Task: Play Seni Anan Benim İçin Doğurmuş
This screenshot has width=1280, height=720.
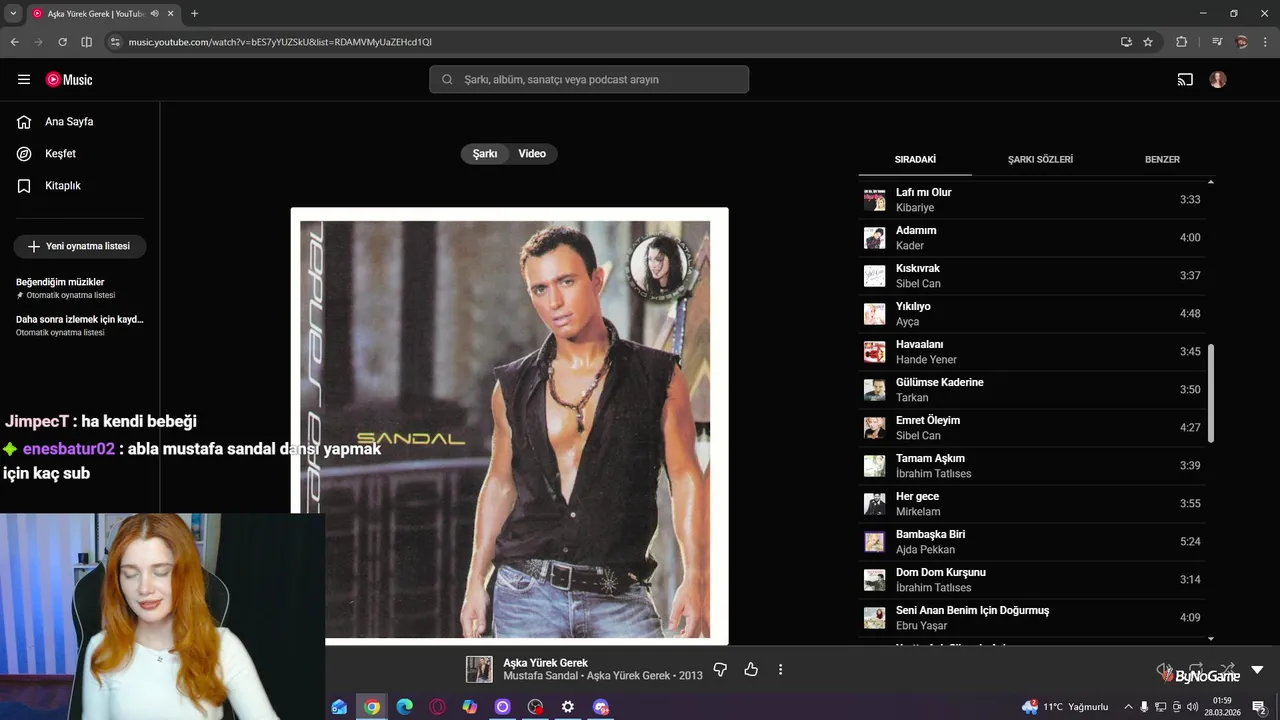Action: point(1032,618)
